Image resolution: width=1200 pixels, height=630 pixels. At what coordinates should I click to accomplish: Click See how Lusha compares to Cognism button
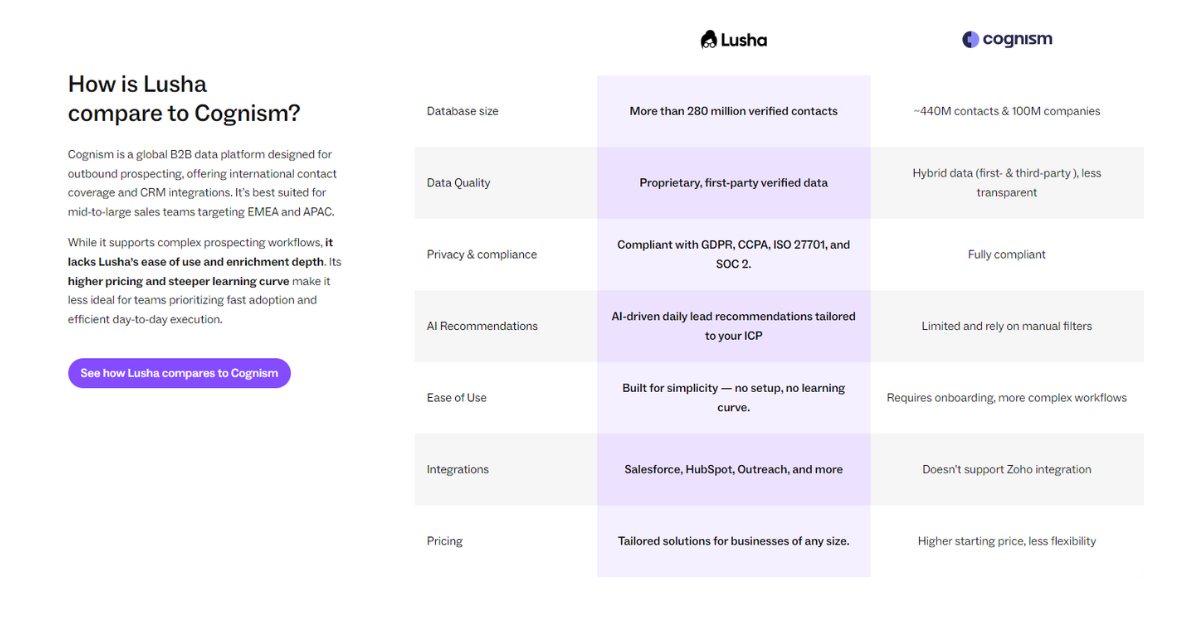179,373
